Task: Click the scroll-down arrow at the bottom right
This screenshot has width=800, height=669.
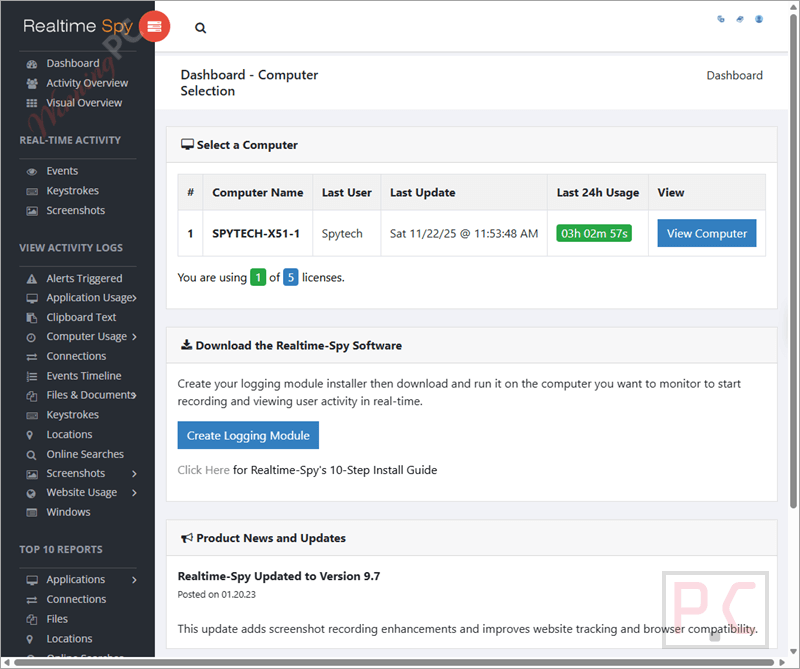Action: pos(793,652)
